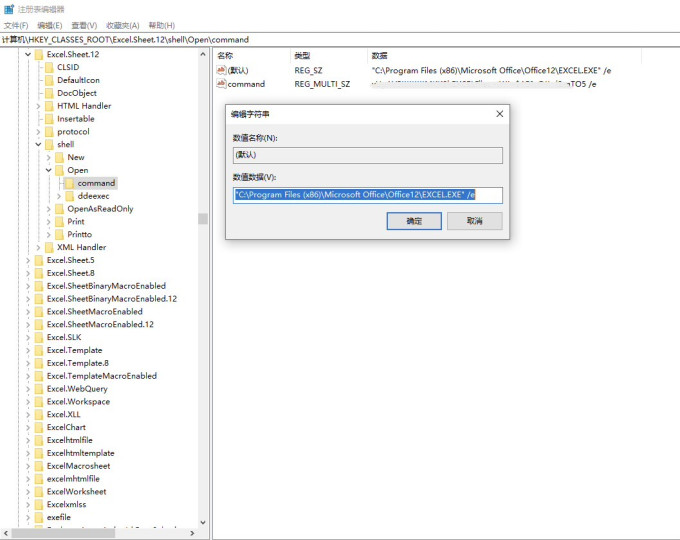Expand the ddeexec key
The image size is (680, 540).
point(59,196)
